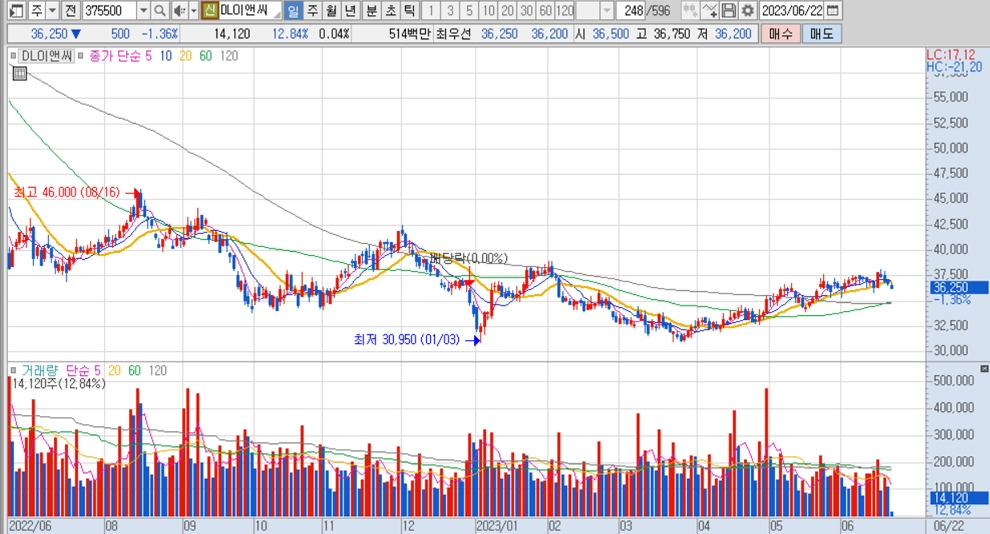
Task: Click the '전' all-stocks button
Action: [70, 10]
